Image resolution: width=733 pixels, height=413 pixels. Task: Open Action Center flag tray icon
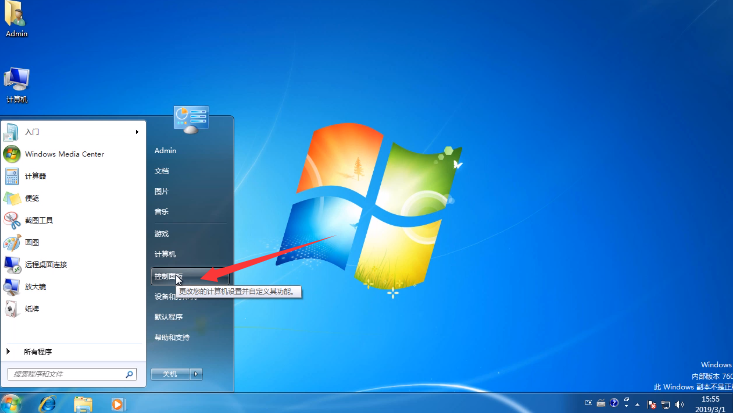[652, 405]
